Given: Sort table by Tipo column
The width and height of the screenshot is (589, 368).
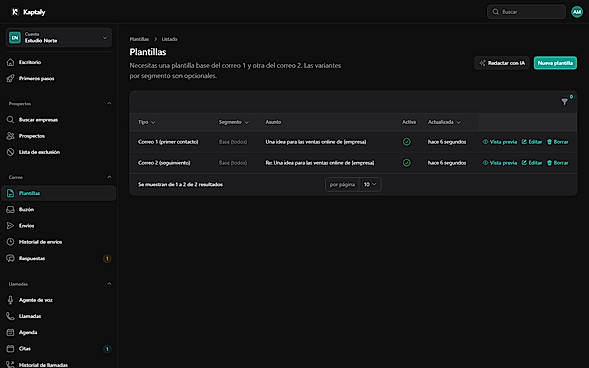Looking at the screenshot, I should 146,122.
